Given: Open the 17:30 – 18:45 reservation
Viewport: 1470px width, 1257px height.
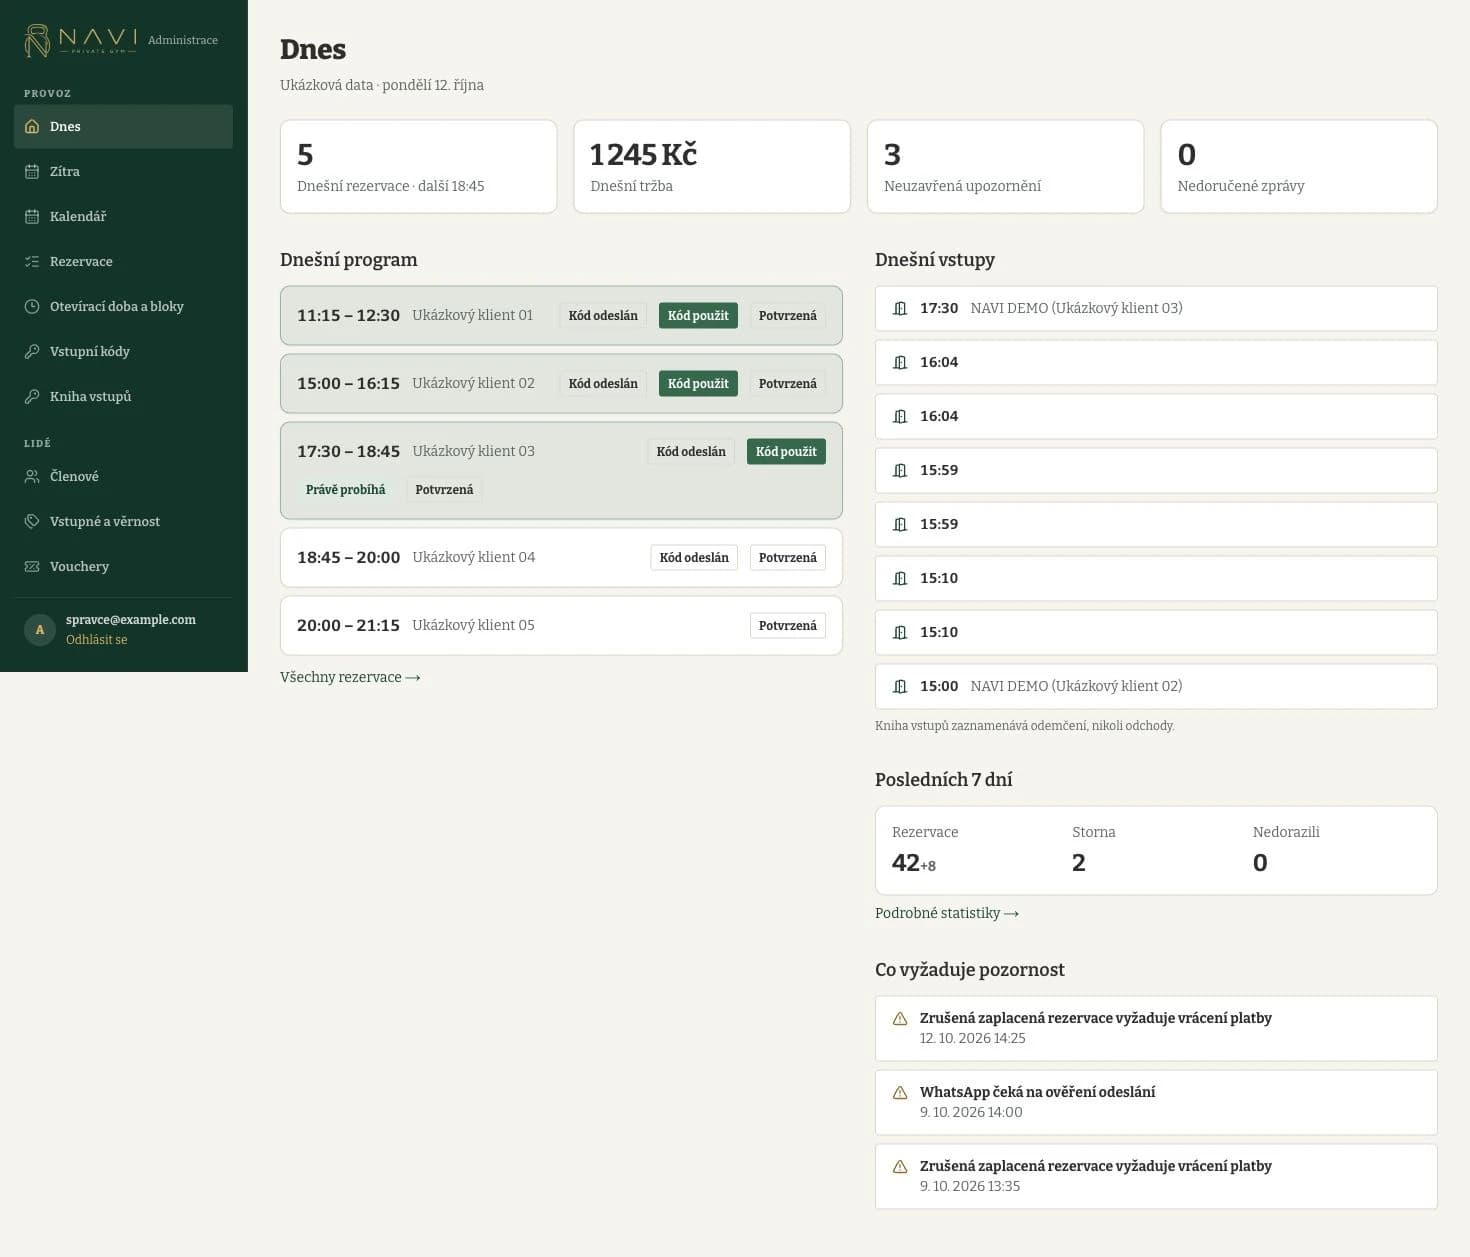Looking at the screenshot, I should pos(561,470).
